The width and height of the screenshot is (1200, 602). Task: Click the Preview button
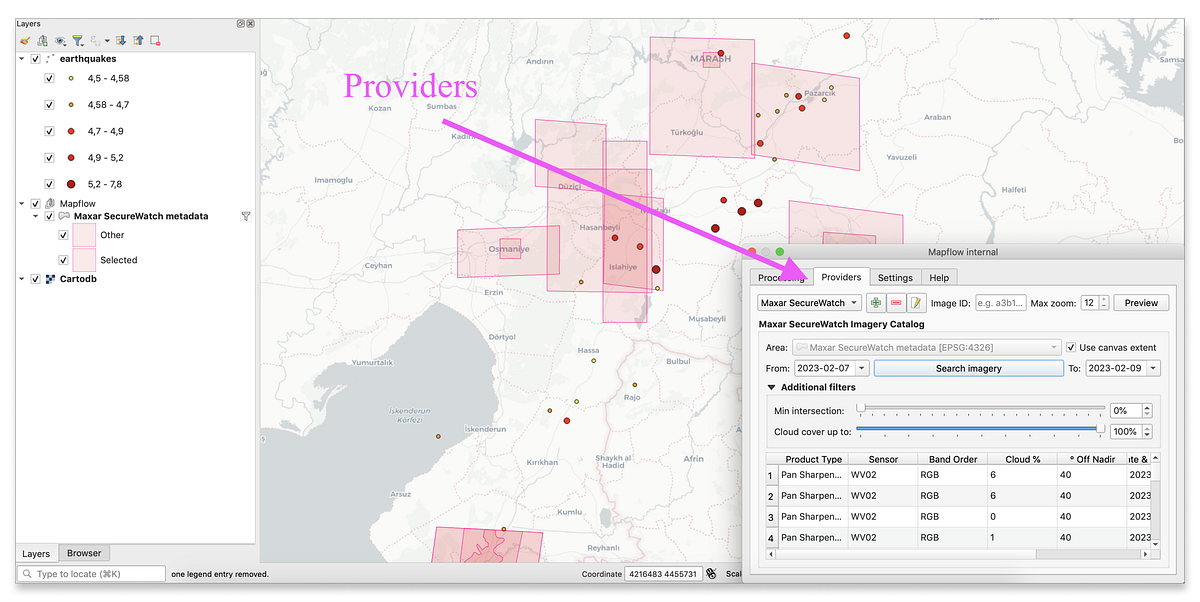click(1140, 302)
